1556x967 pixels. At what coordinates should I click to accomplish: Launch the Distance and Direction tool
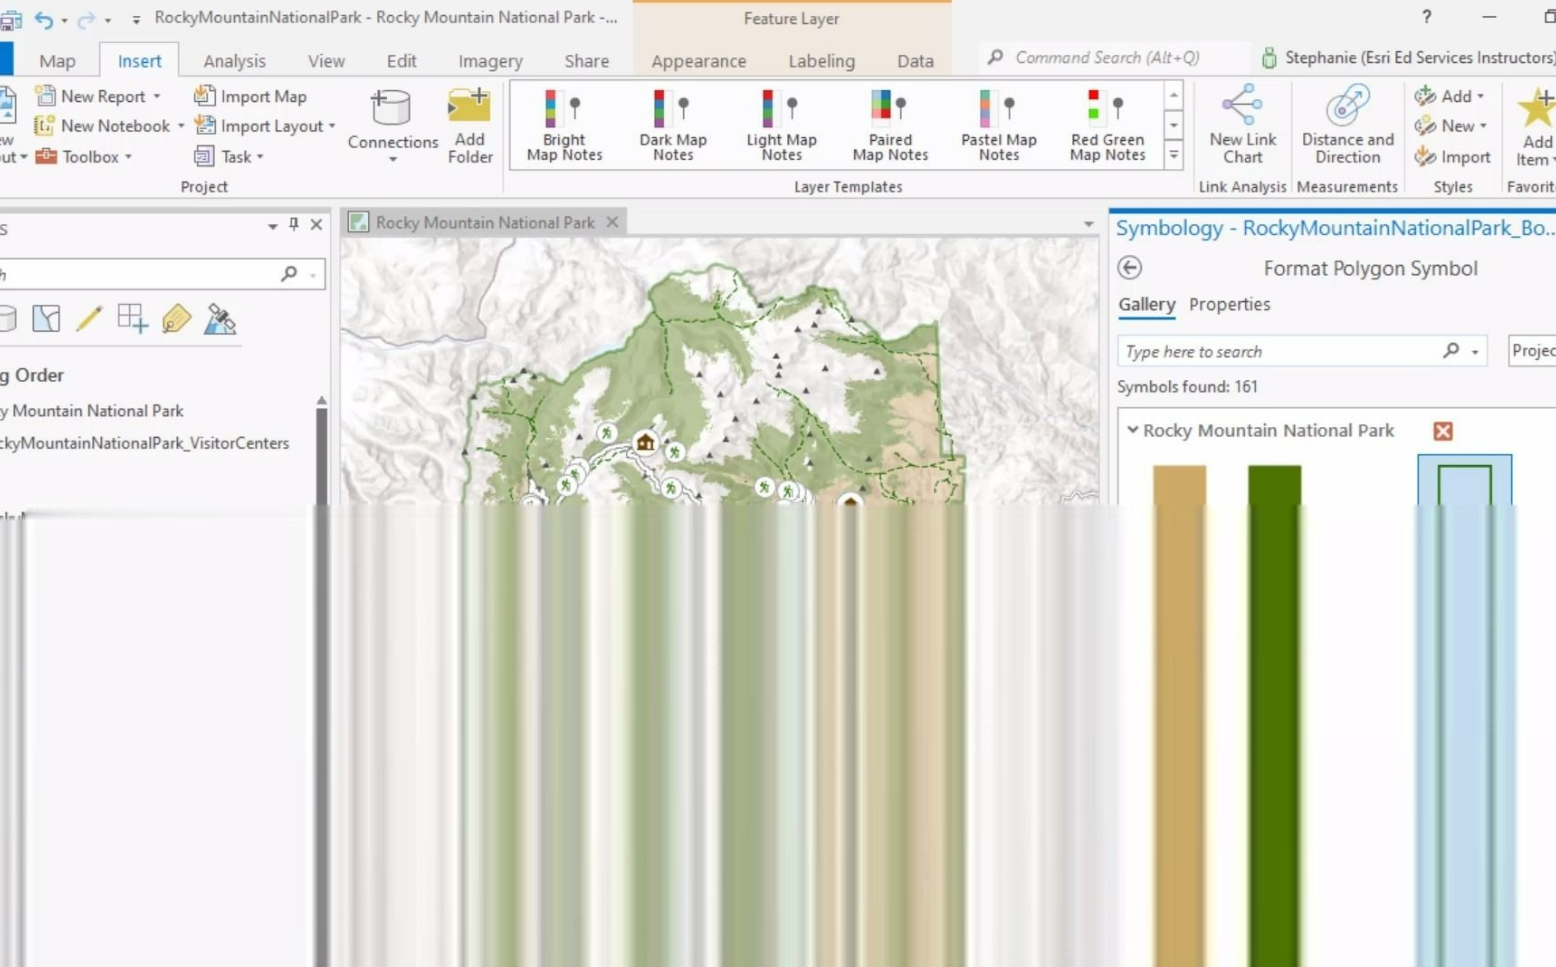(x=1347, y=125)
